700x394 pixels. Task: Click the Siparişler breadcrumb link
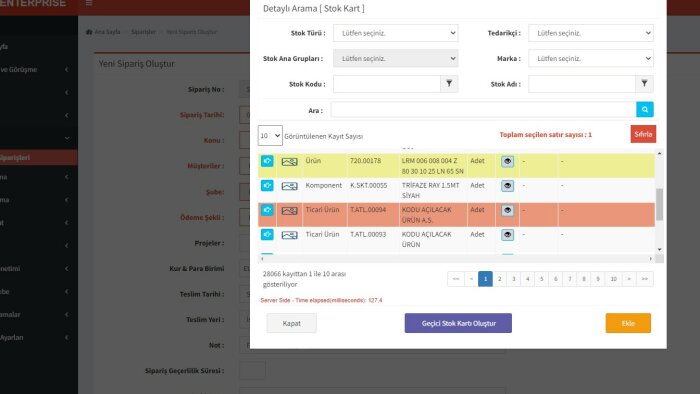point(143,32)
